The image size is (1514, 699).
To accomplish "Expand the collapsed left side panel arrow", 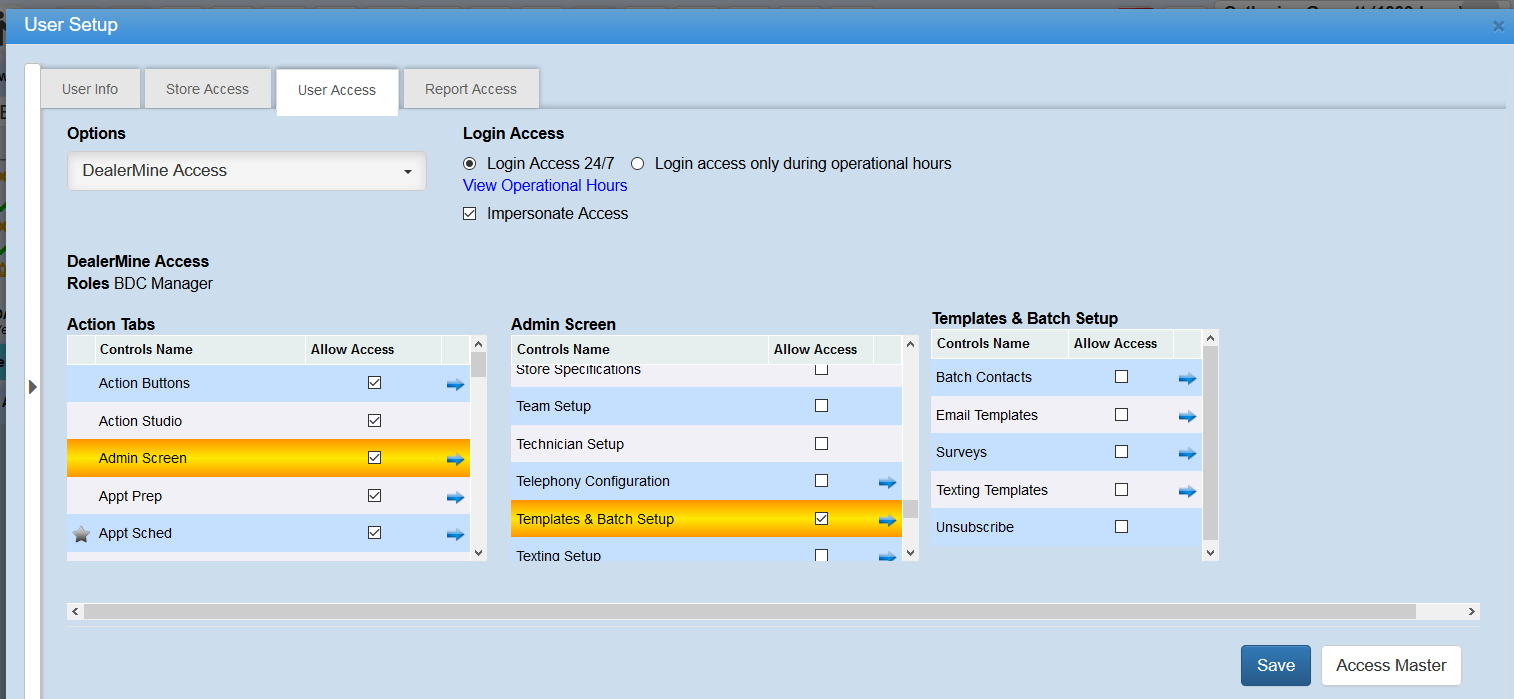I will tap(32, 387).
